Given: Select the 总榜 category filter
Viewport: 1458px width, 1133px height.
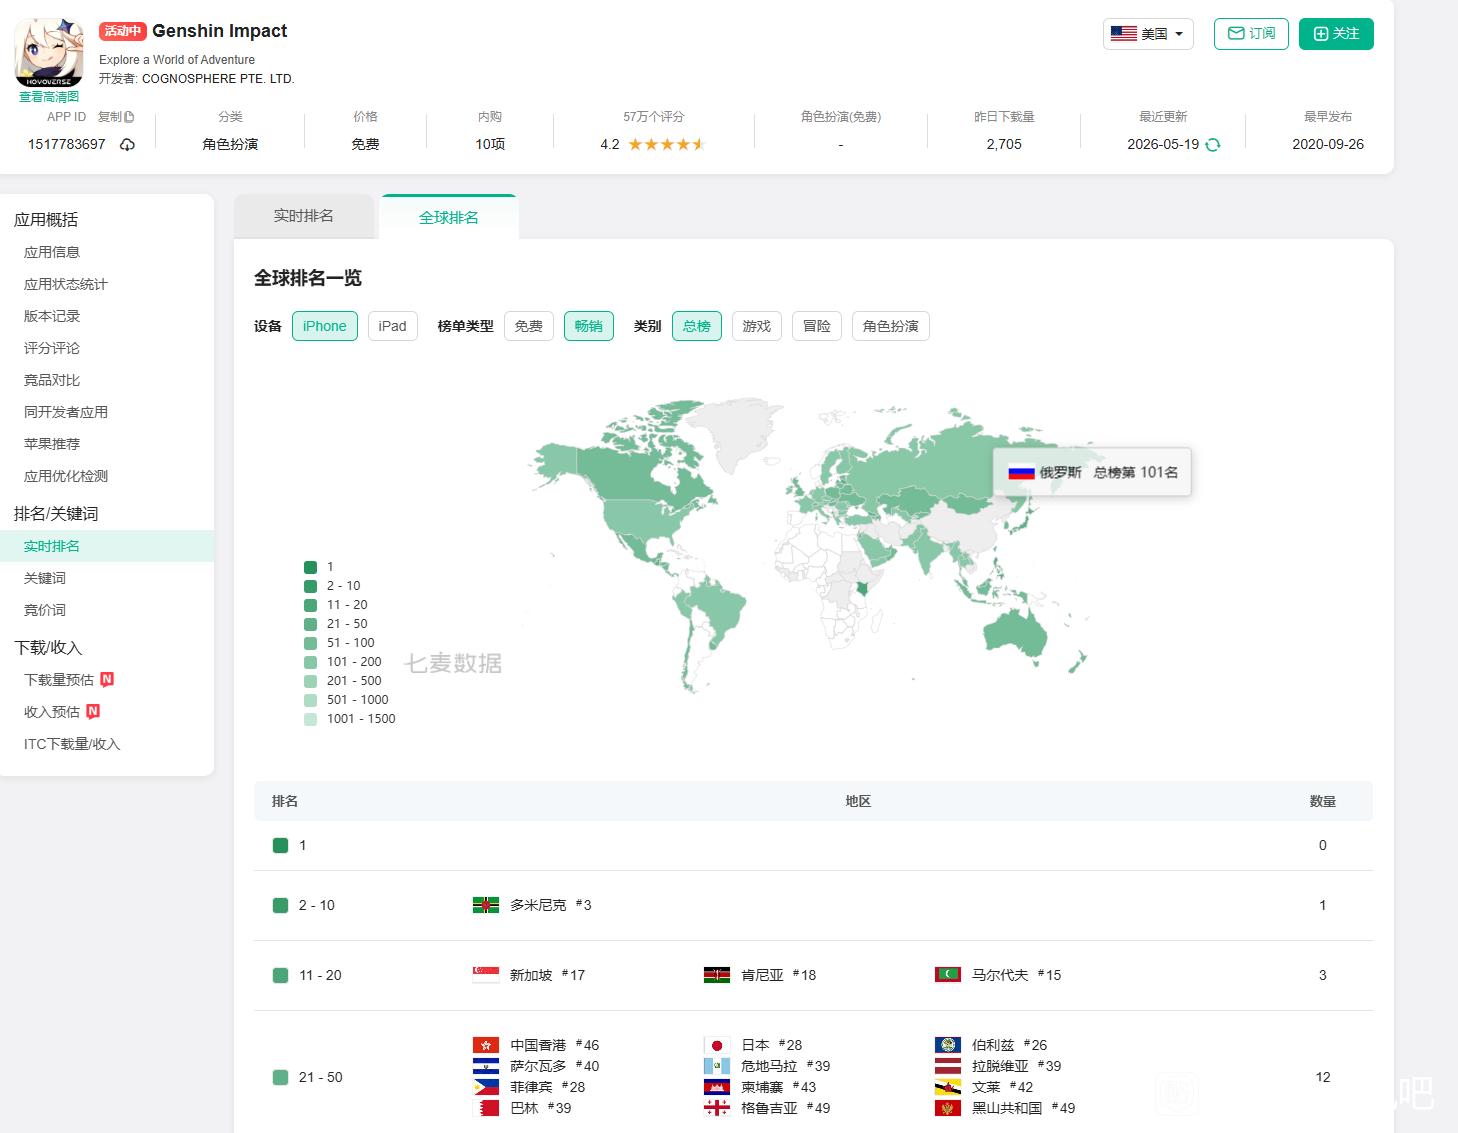Looking at the screenshot, I should point(697,326).
